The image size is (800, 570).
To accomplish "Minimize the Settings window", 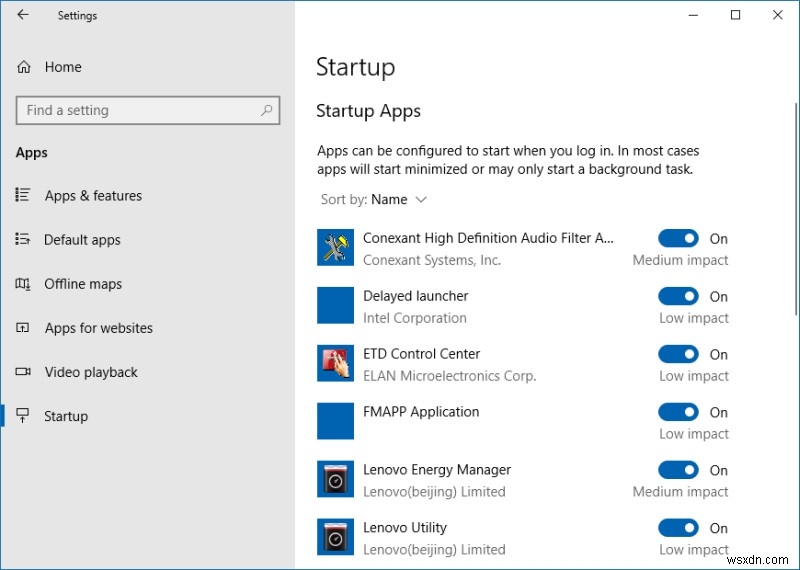I will (693, 15).
